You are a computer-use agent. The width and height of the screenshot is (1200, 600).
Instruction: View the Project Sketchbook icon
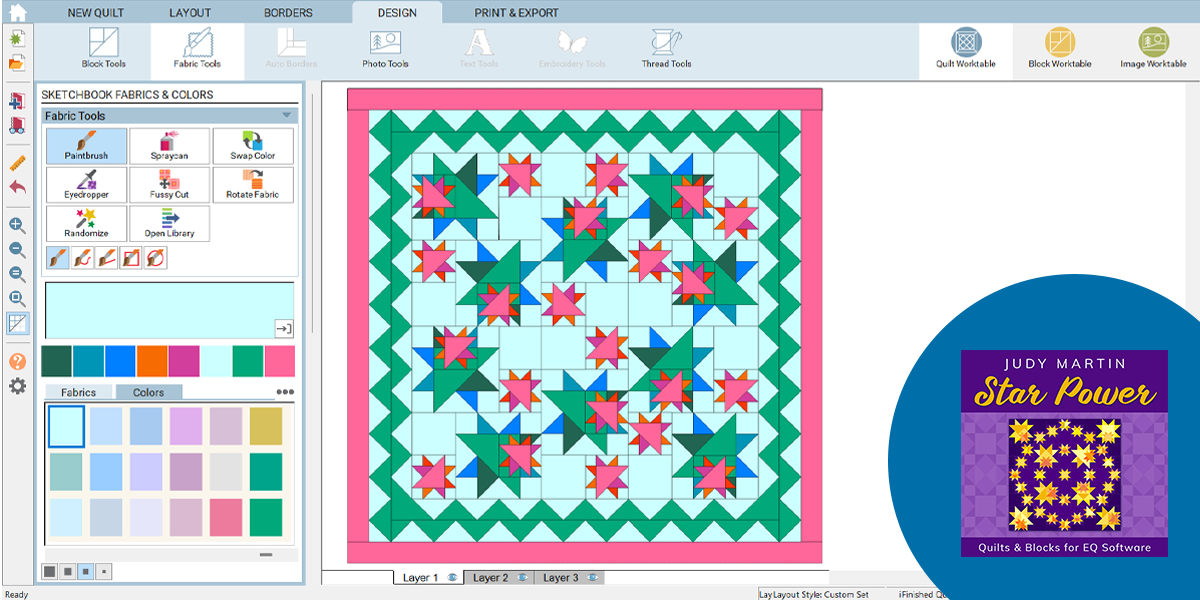[17, 126]
